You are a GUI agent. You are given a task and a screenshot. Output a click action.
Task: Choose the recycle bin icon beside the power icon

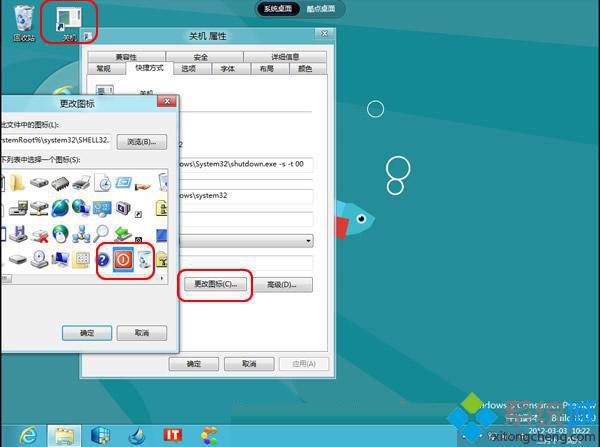[x=145, y=260]
